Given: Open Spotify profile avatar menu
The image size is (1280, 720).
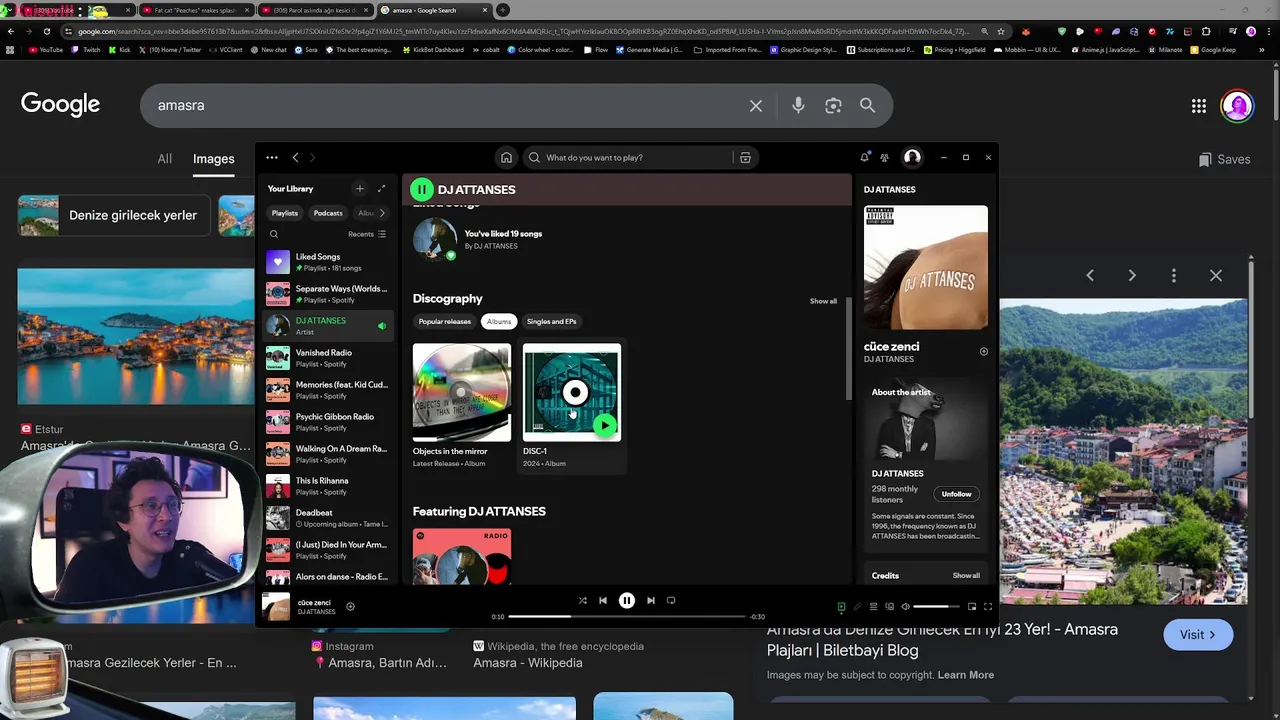Looking at the screenshot, I should (x=912, y=157).
